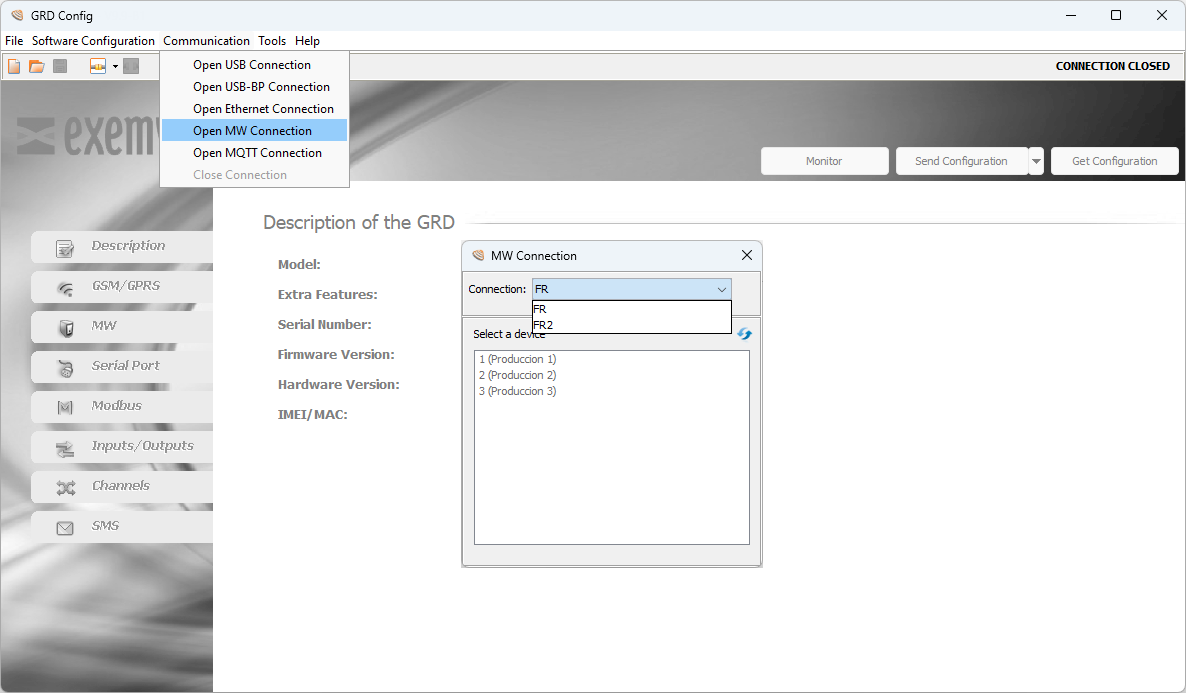Select Open MQTT Connection menu entry

[257, 153]
